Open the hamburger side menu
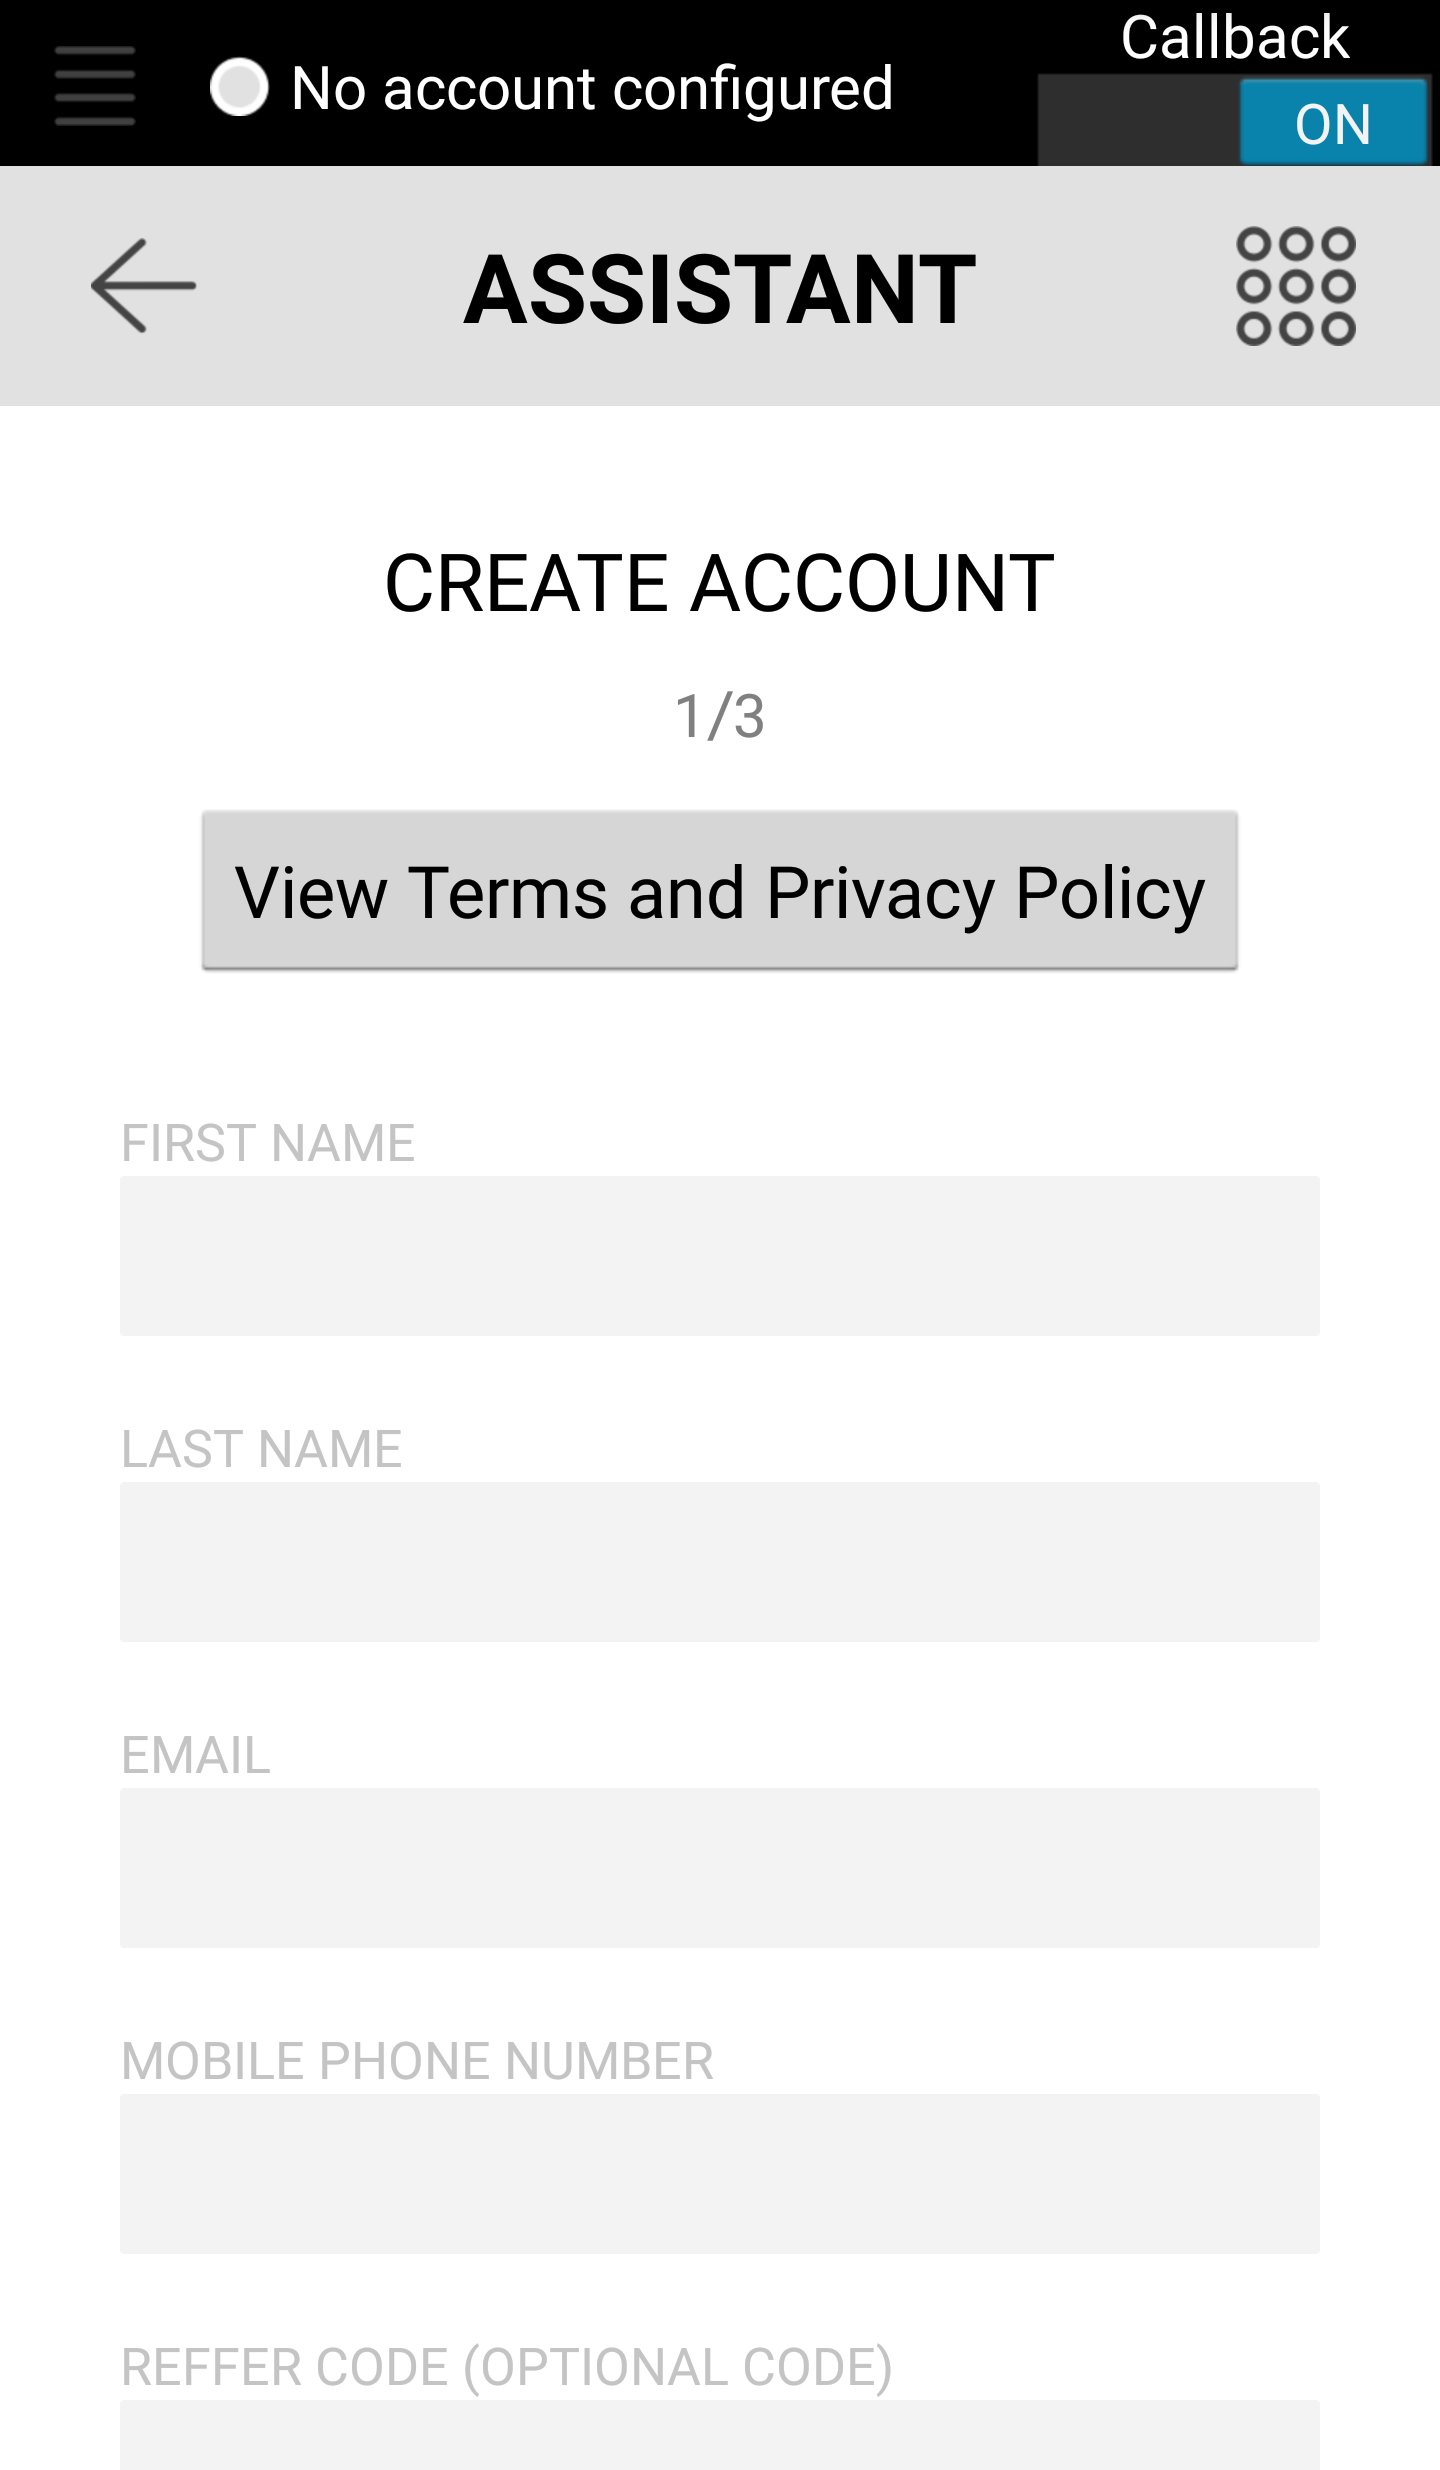 (95, 86)
